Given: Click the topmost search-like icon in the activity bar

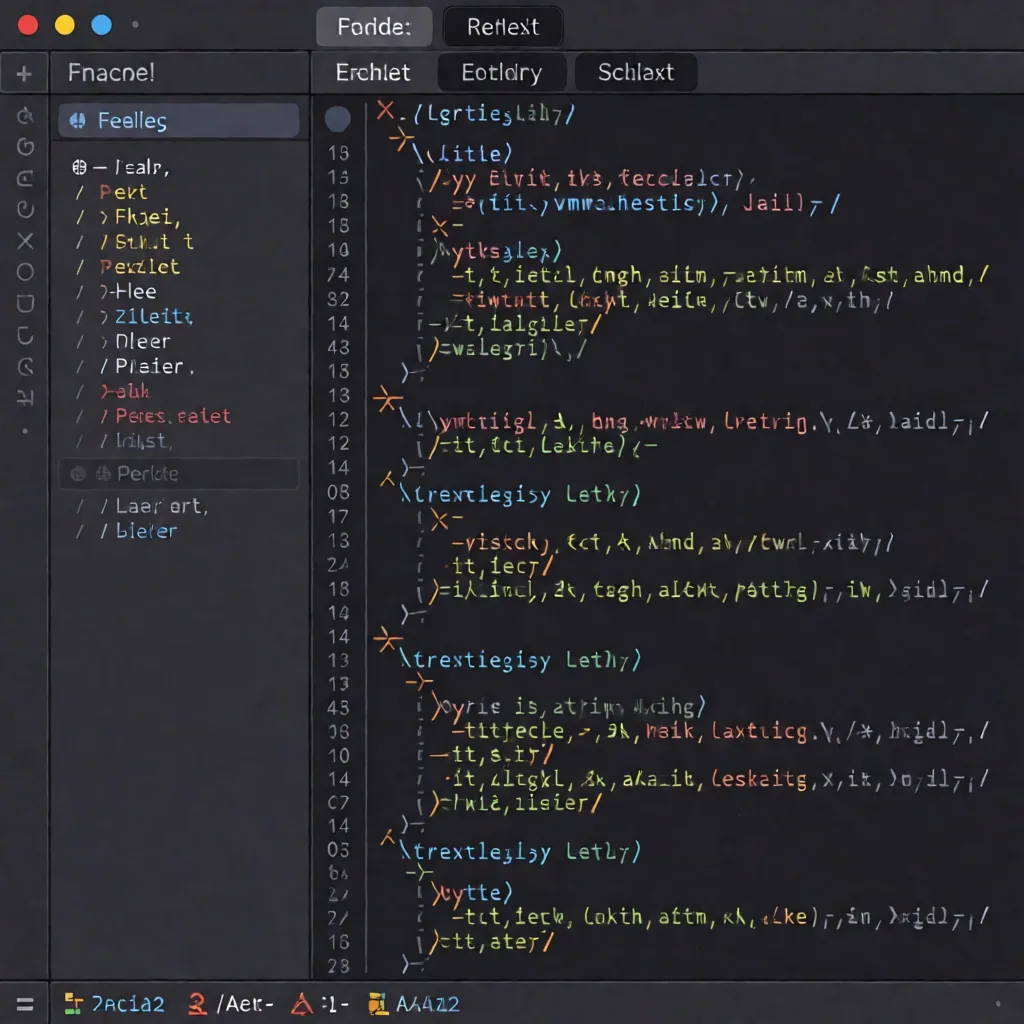Looking at the screenshot, I should pos(25,116).
